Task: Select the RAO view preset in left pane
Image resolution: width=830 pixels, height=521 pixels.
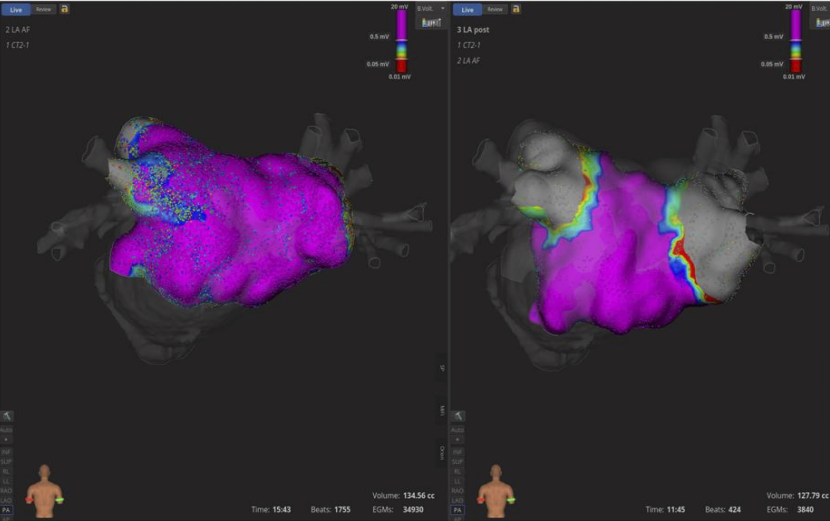Action: 7,491
